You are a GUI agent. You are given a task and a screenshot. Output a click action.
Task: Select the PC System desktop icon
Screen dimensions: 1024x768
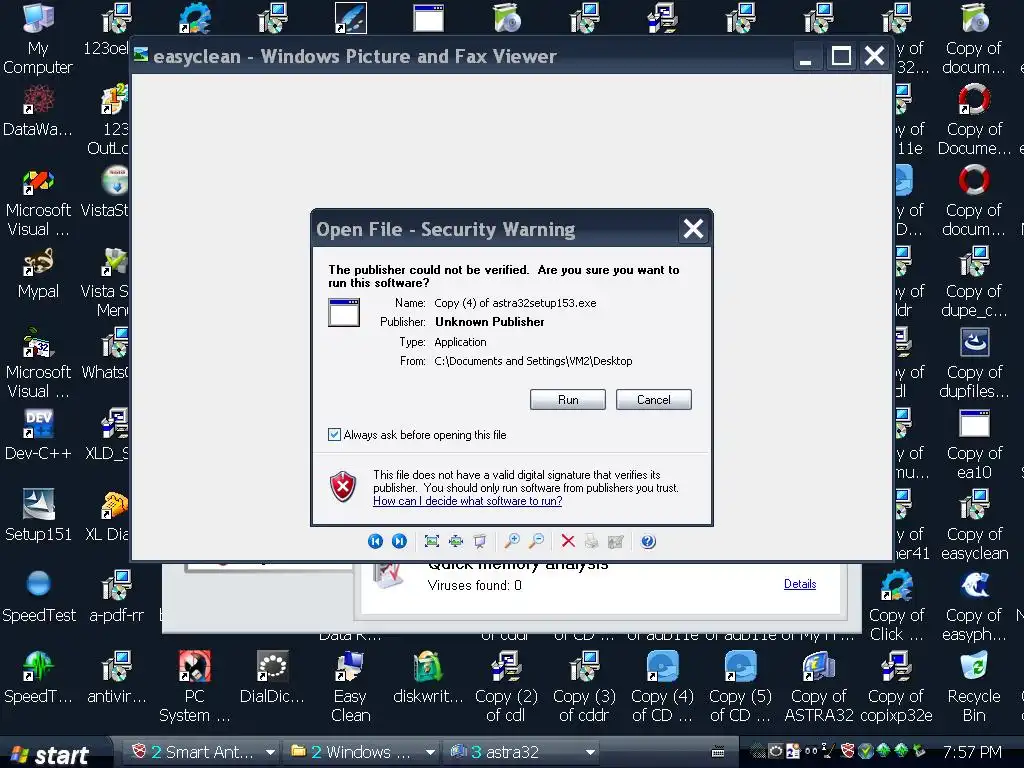pyautogui.click(x=195, y=687)
